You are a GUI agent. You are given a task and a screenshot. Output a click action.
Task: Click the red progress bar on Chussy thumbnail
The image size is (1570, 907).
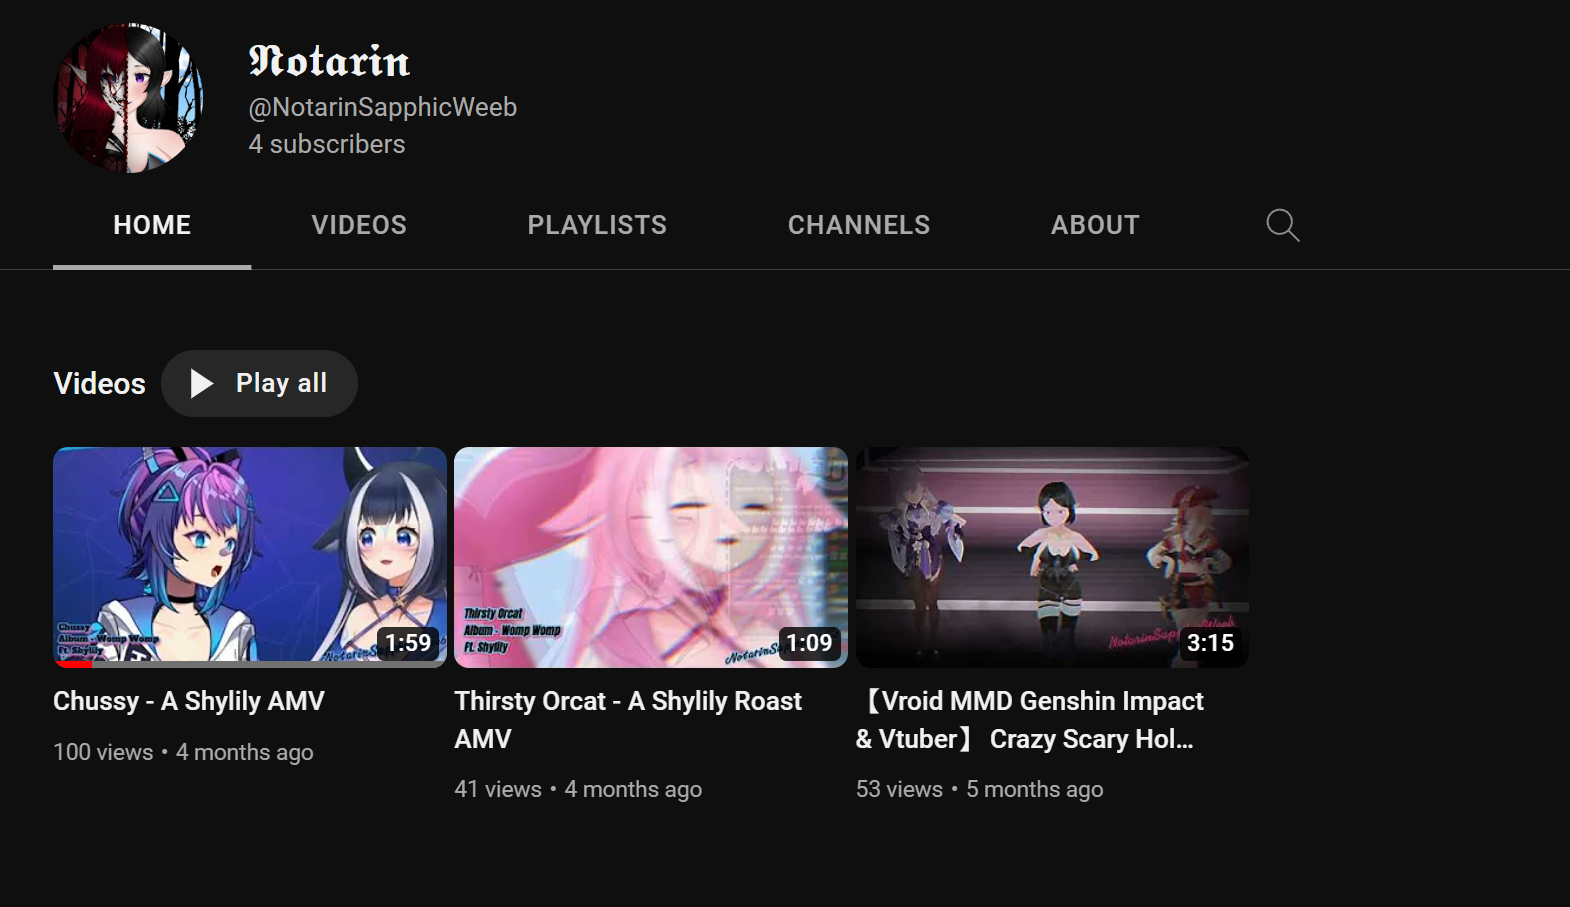click(73, 664)
